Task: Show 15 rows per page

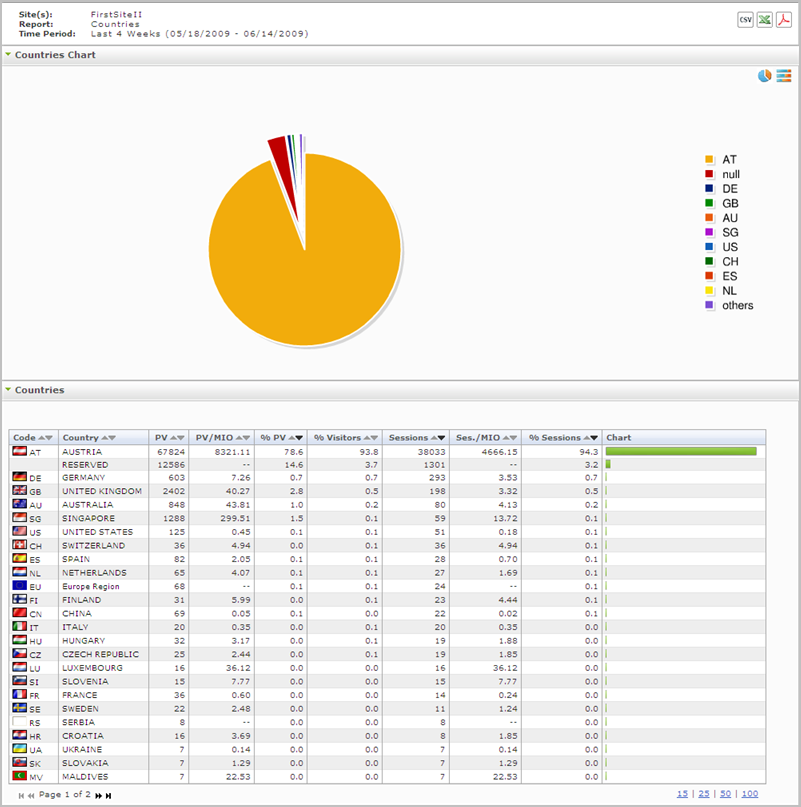Action: [682, 794]
